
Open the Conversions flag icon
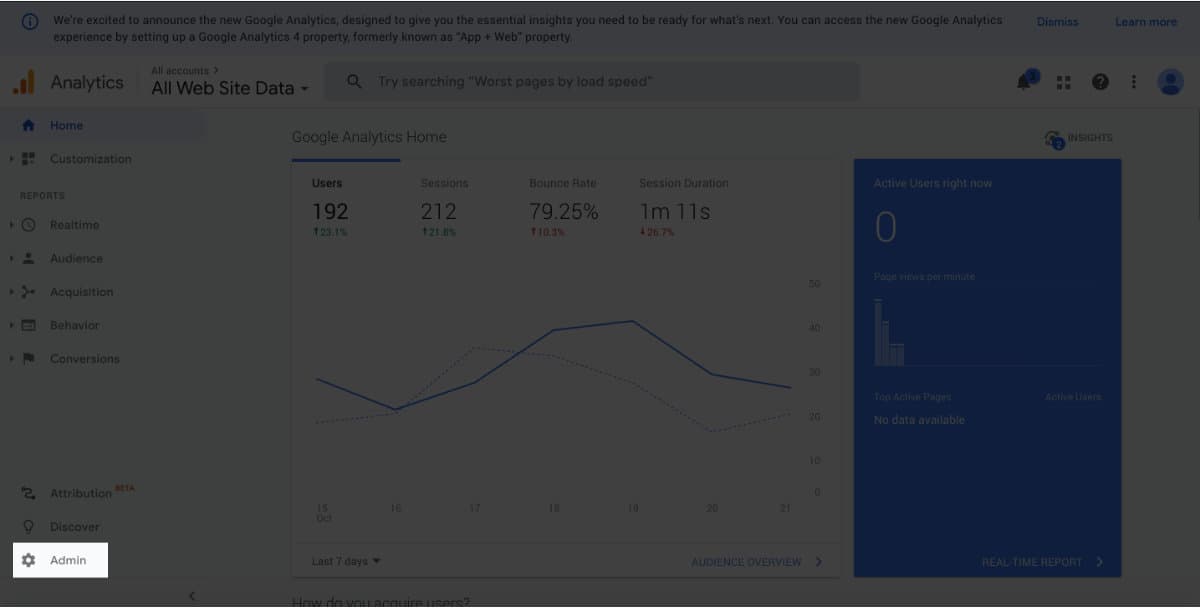(30, 358)
